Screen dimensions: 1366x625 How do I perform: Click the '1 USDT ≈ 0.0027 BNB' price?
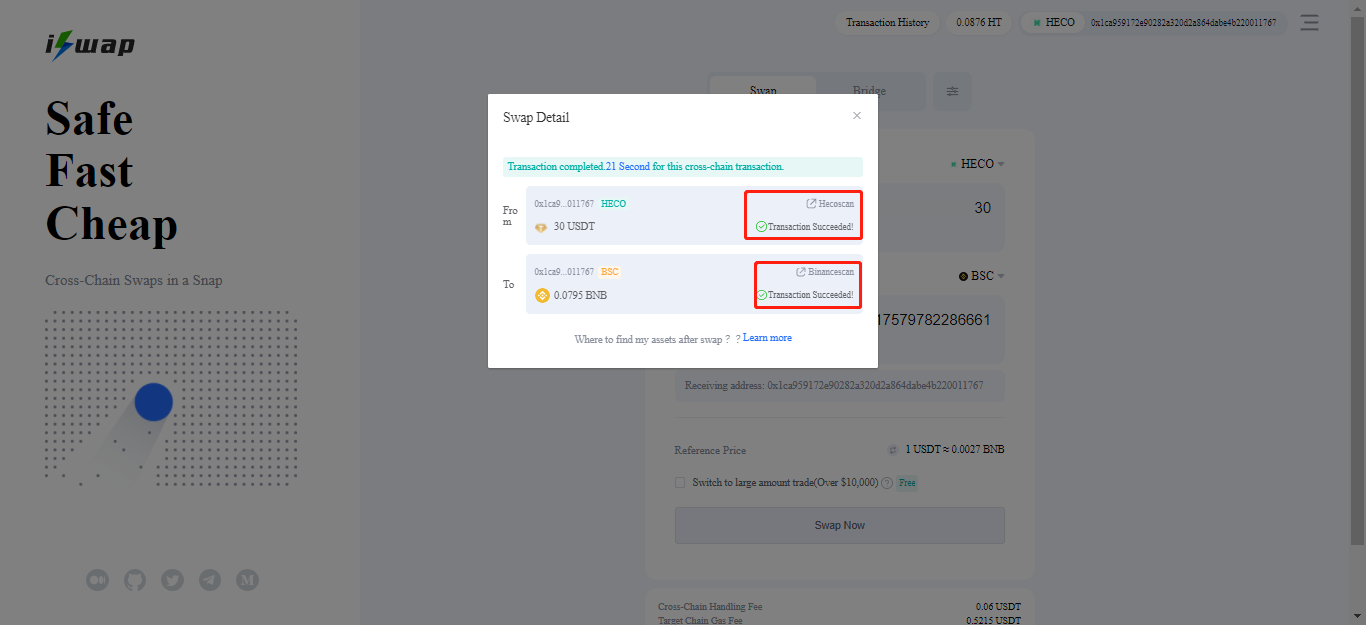click(955, 450)
